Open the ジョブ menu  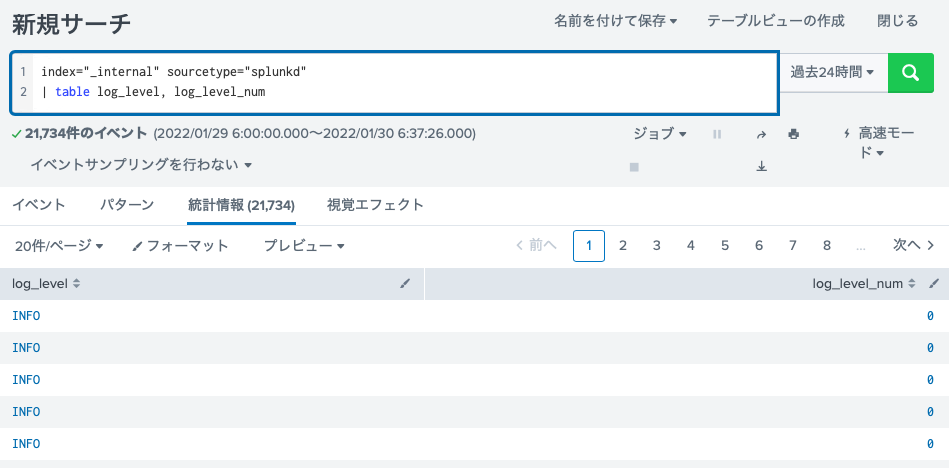pos(660,134)
